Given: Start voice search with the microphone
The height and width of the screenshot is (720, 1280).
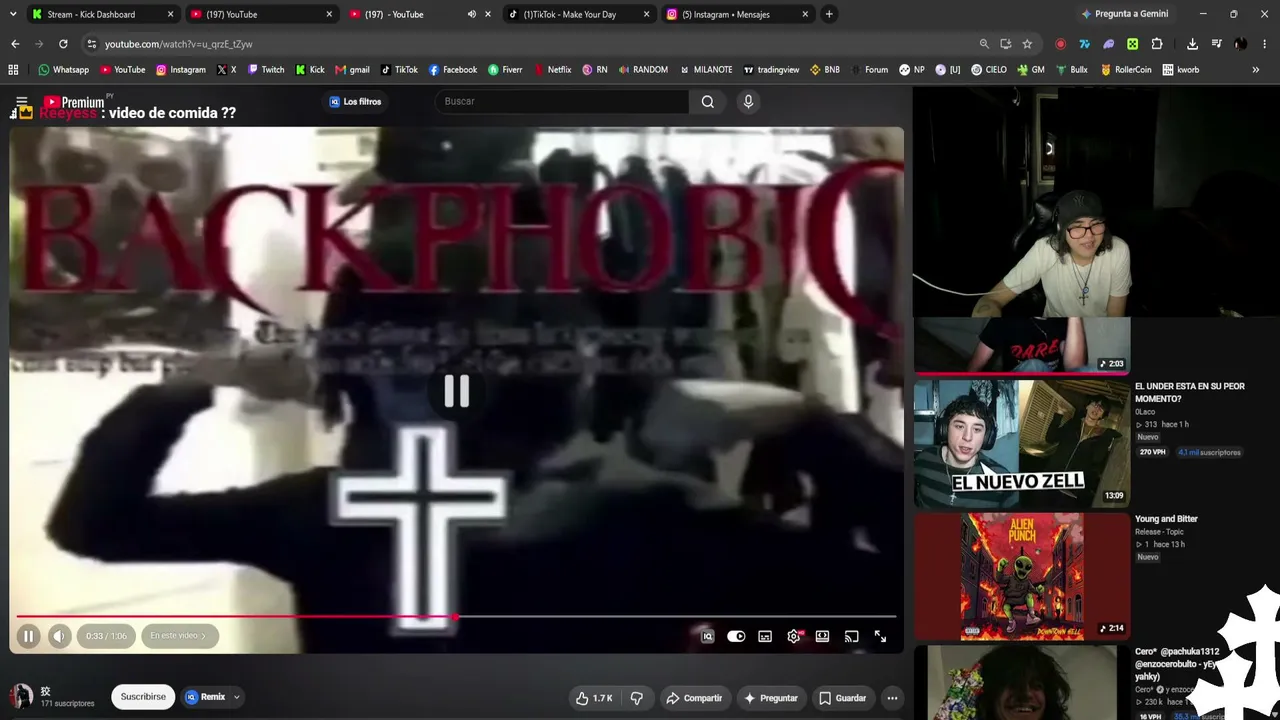Looking at the screenshot, I should coord(748,101).
